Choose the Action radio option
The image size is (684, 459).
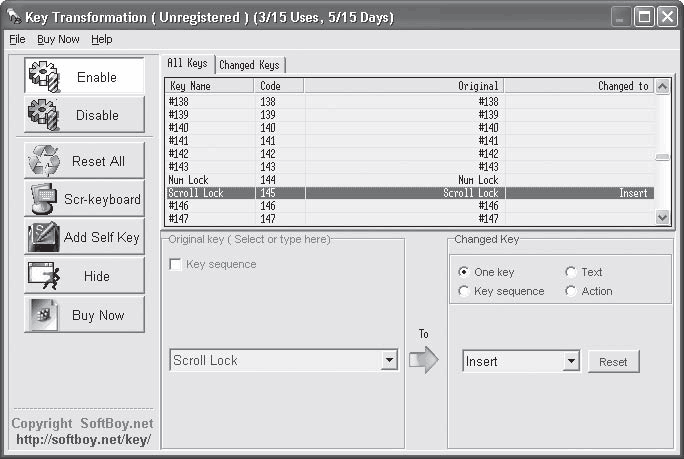[x=571, y=291]
